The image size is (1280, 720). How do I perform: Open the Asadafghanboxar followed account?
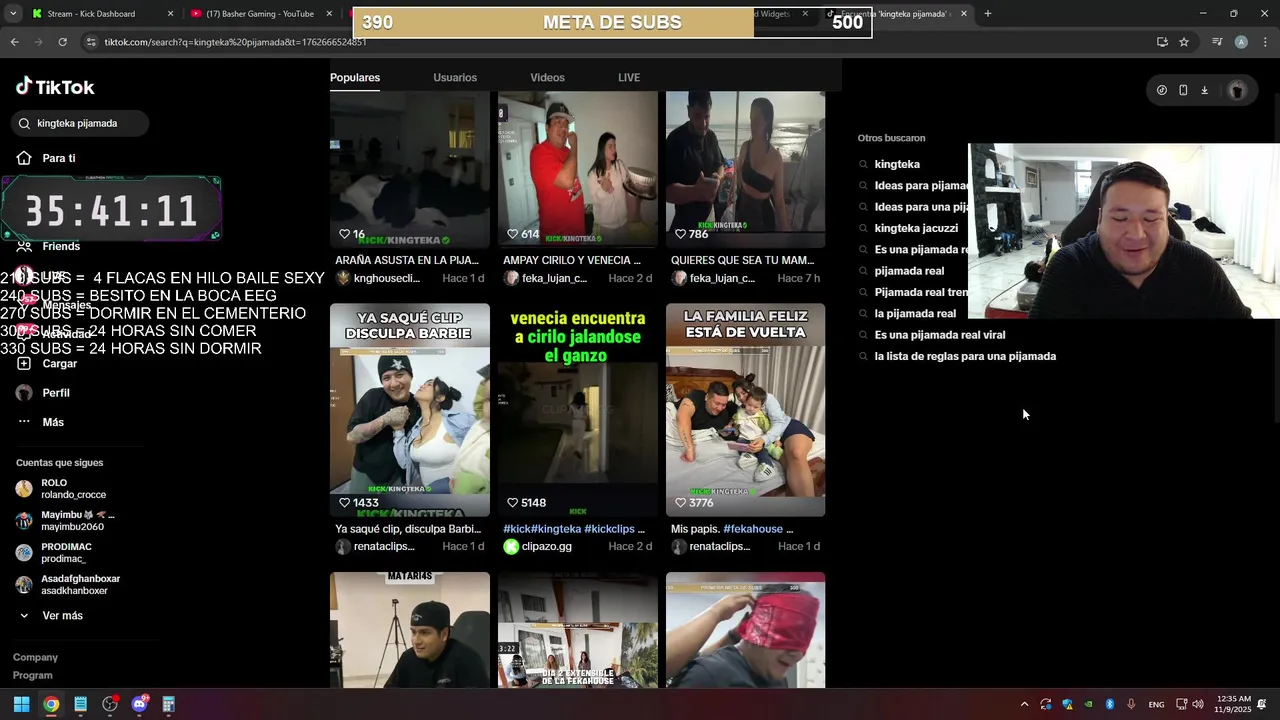[x=68, y=585]
